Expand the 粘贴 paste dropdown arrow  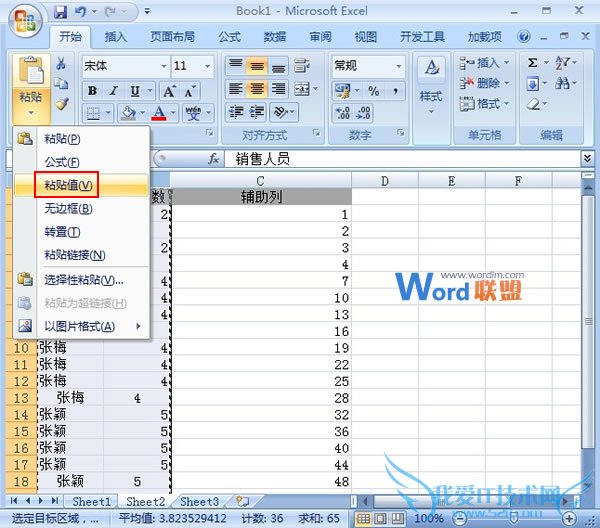31,112
